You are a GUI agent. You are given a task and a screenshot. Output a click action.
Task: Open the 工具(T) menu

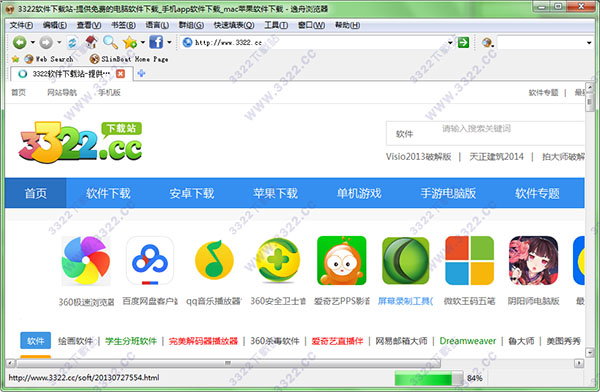276,25
